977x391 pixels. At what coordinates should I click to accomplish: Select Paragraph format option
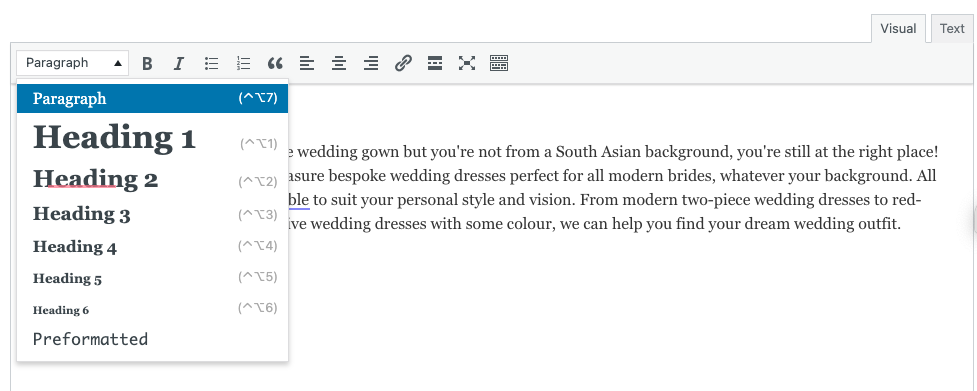tap(153, 98)
